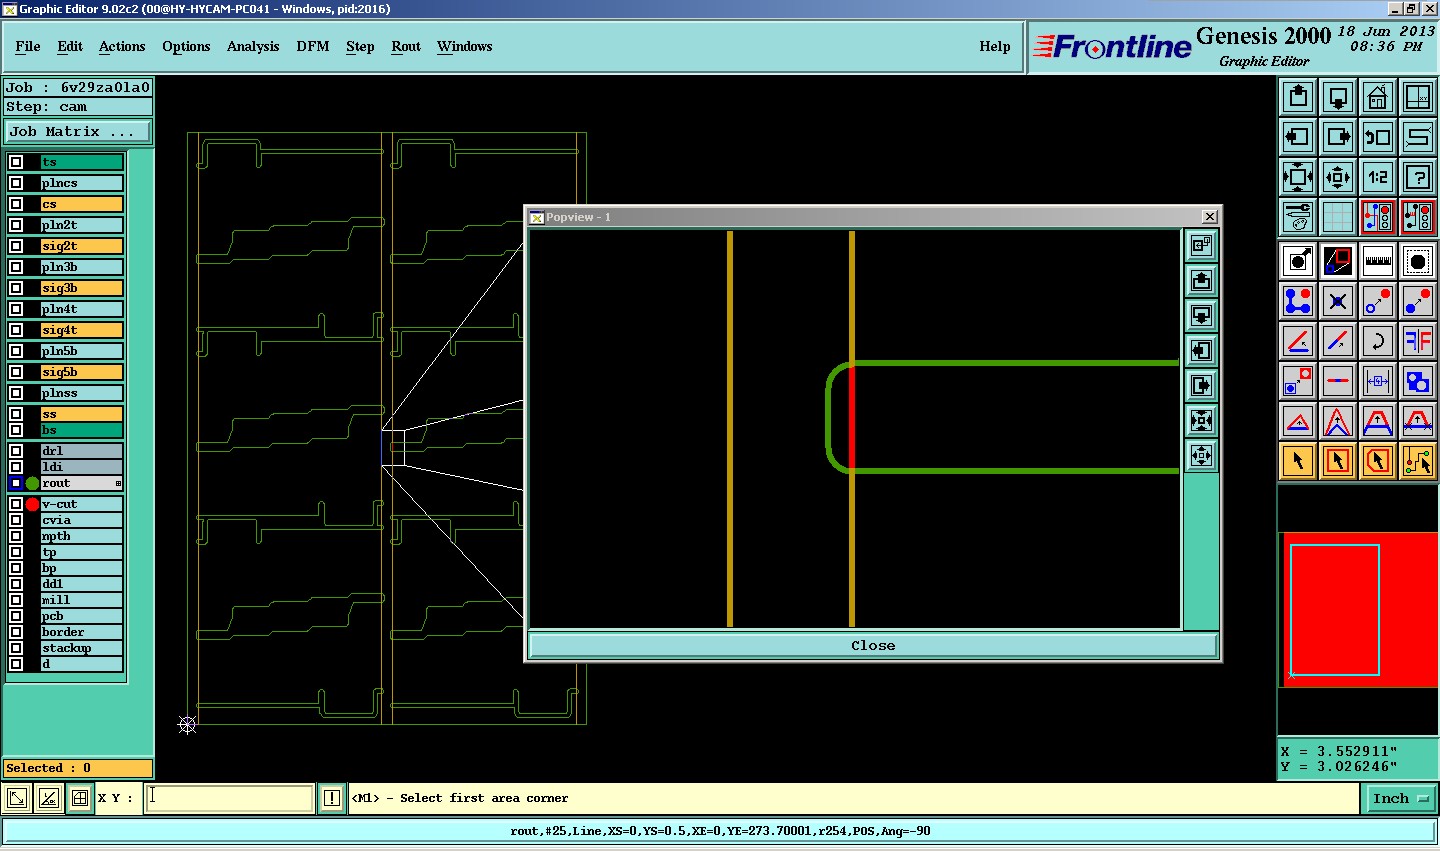Screen dimensions: 1440x851
Task: Click the mirror F tool icon
Action: click(x=1418, y=341)
